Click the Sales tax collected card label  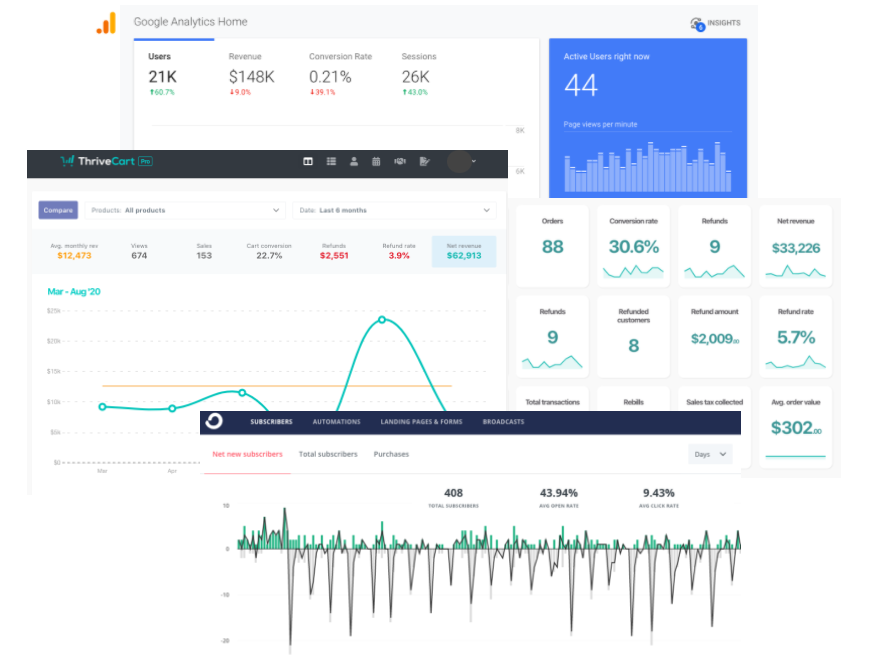[x=714, y=402]
